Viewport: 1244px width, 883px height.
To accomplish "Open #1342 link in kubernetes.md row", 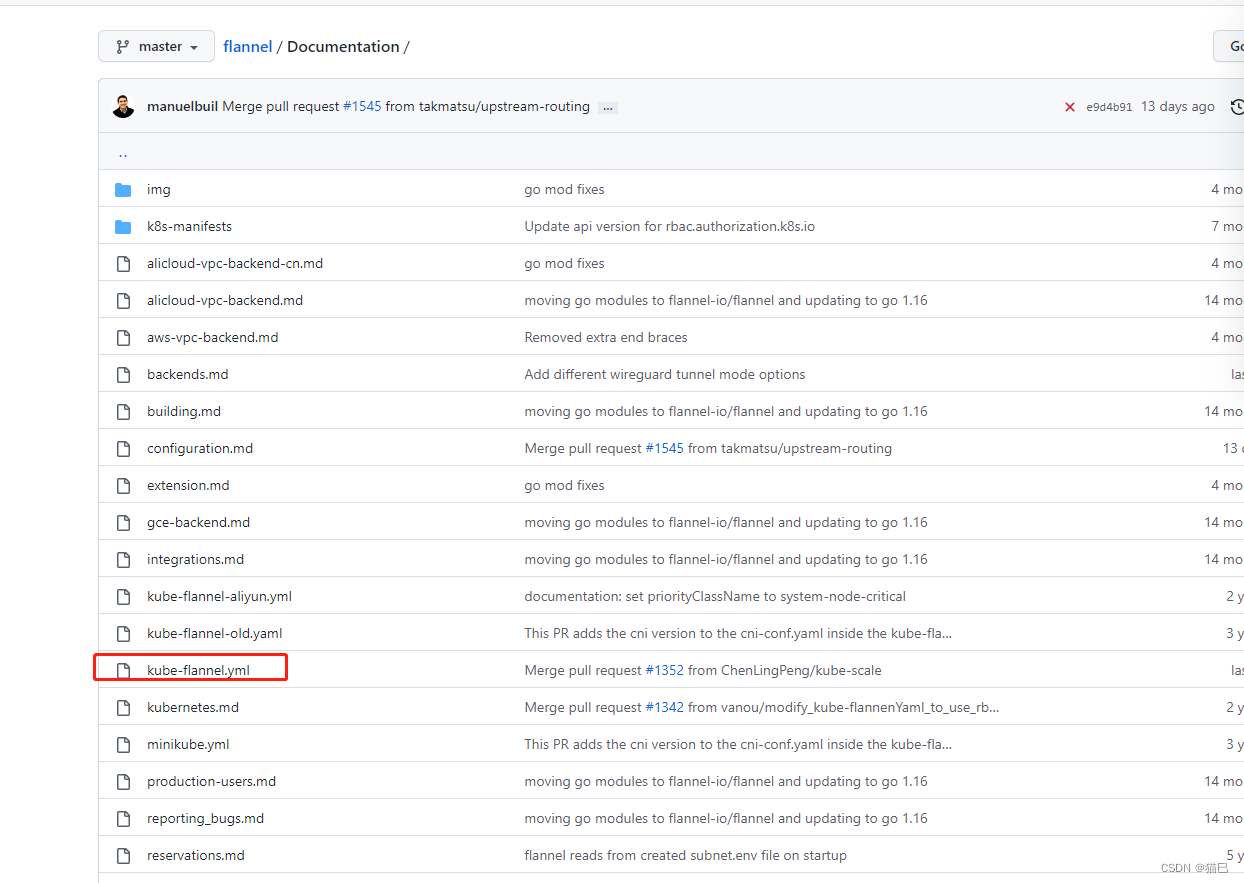I will [x=665, y=707].
